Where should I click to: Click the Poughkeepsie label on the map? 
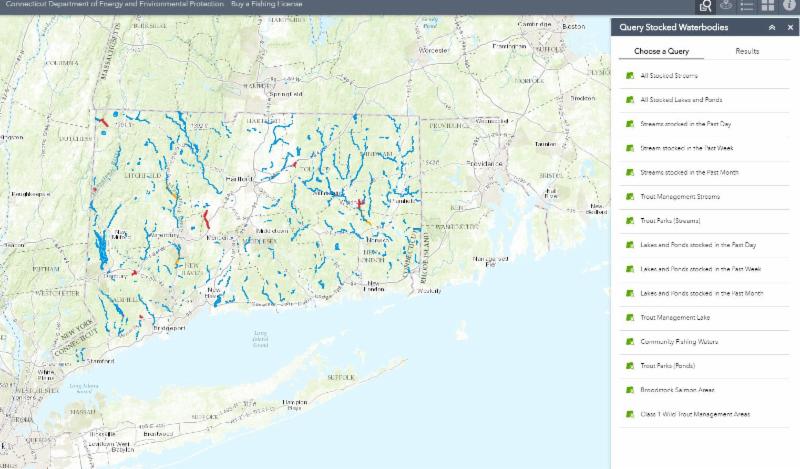31,194
